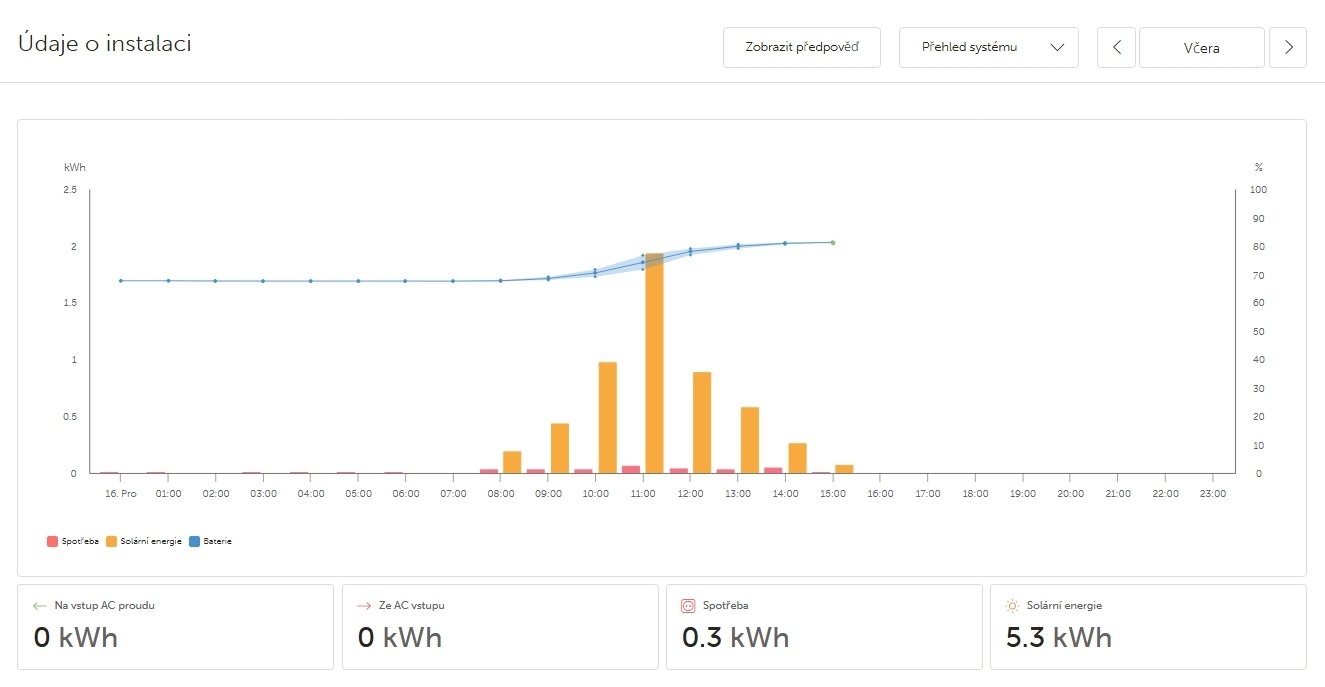Open the Přehled systému dropdown
The width and height of the screenshot is (1325, 687).
pyautogui.click(x=969, y=47)
